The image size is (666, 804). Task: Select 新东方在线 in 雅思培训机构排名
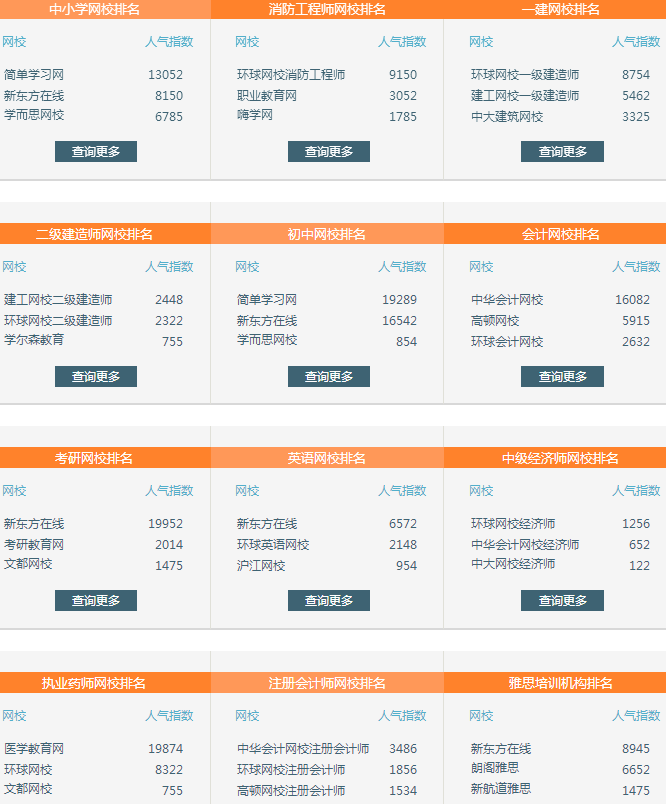click(501, 749)
